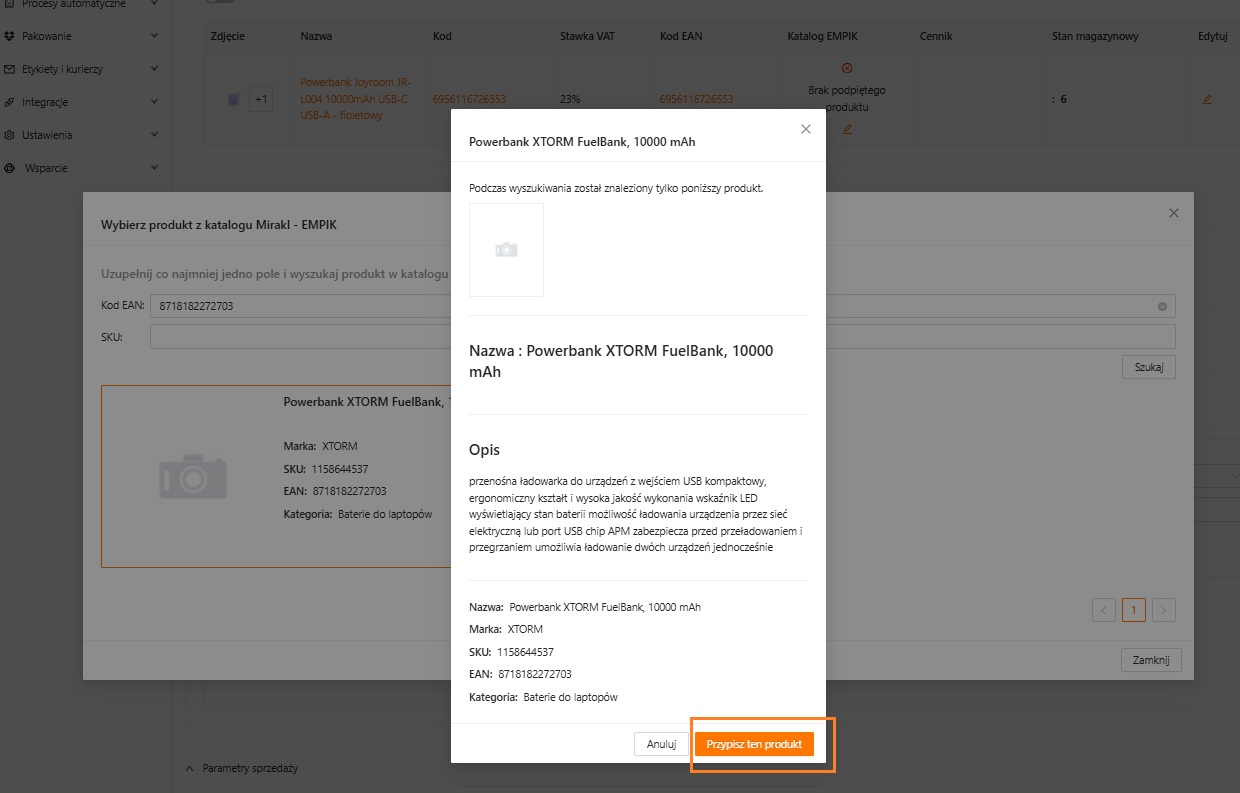Click the pencil icon in Edytuj column

point(1207,99)
